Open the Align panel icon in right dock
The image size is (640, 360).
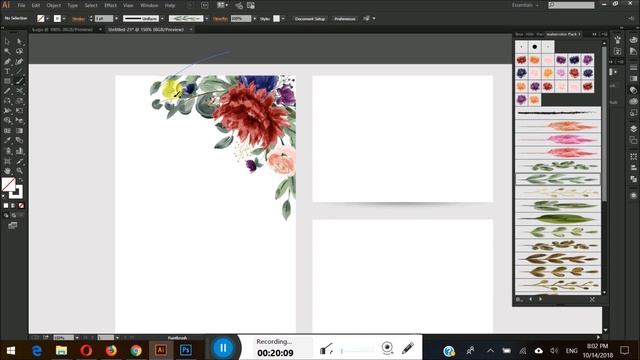pyautogui.click(x=633, y=168)
